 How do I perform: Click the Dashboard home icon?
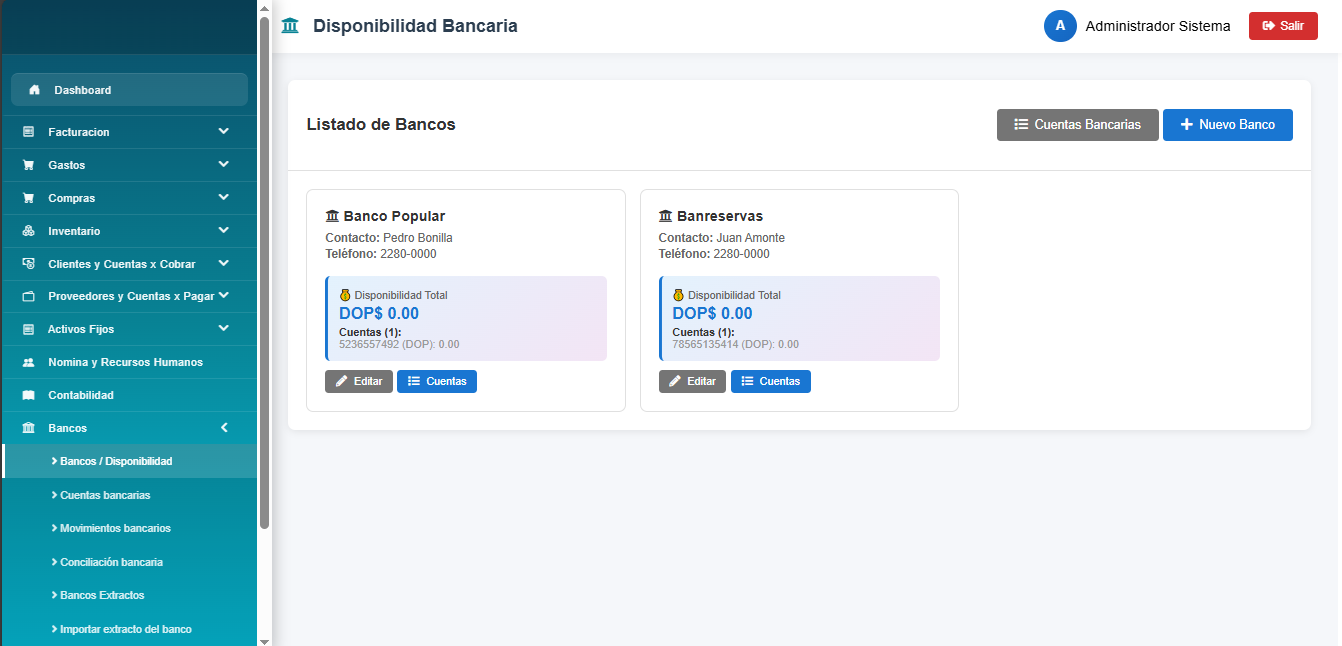pos(34,90)
